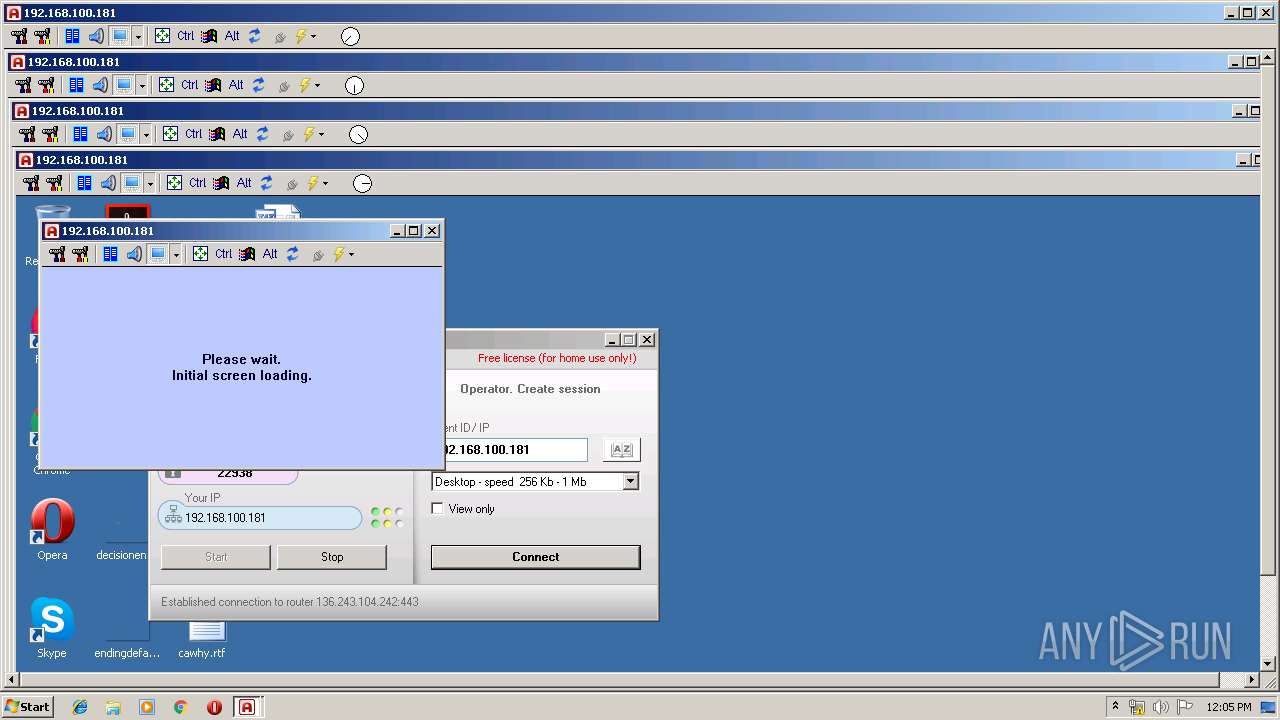The width and height of the screenshot is (1280, 720).
Task: Expand desktop view dropdown arrow in outermost toolbar
Action: click(138, 36)
